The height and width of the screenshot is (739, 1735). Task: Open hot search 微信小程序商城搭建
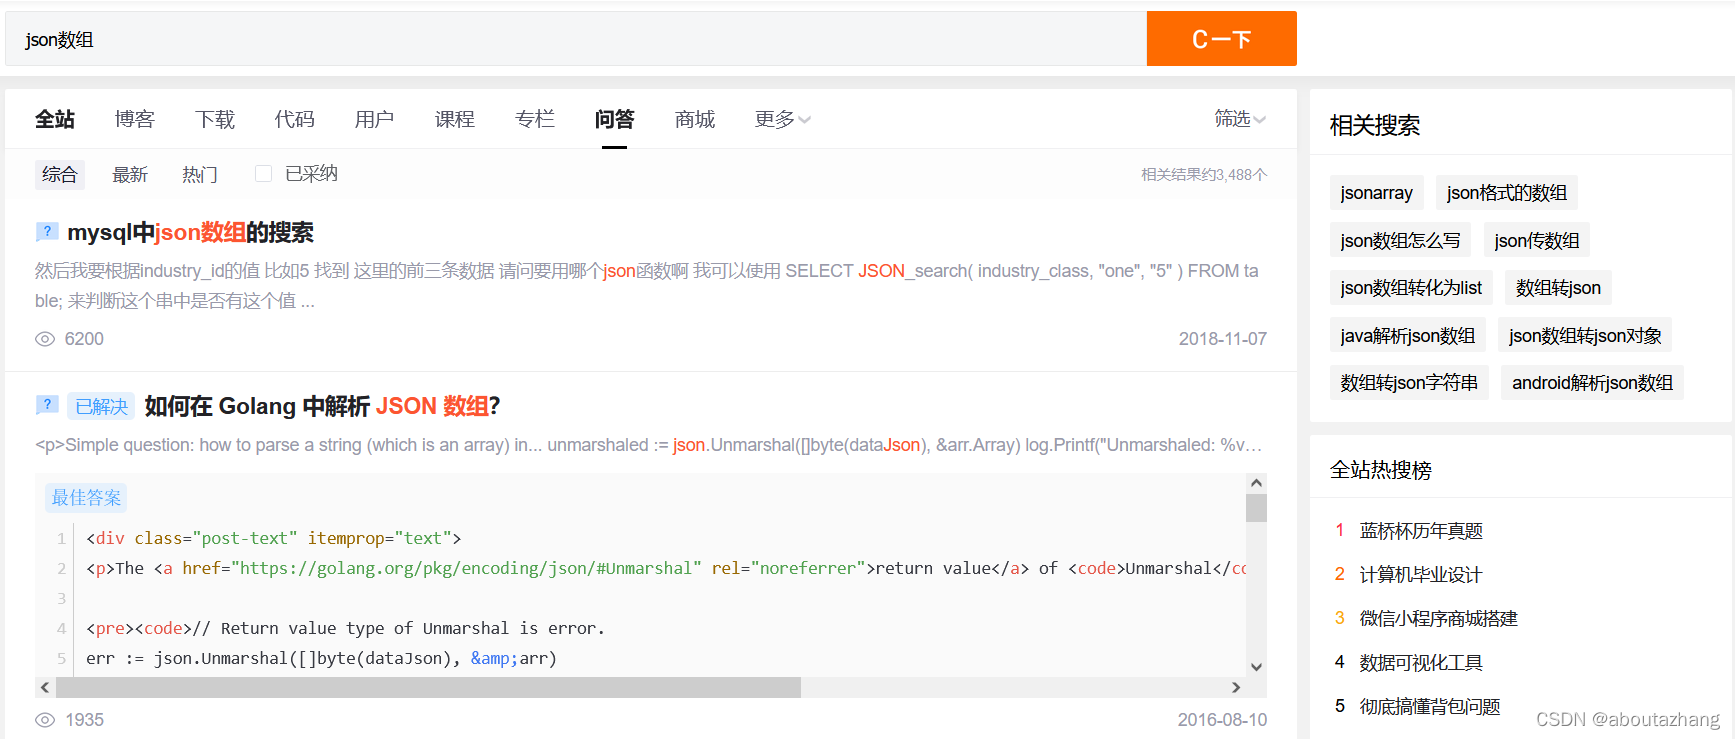pyautogui.click(x=1439, y=619)
